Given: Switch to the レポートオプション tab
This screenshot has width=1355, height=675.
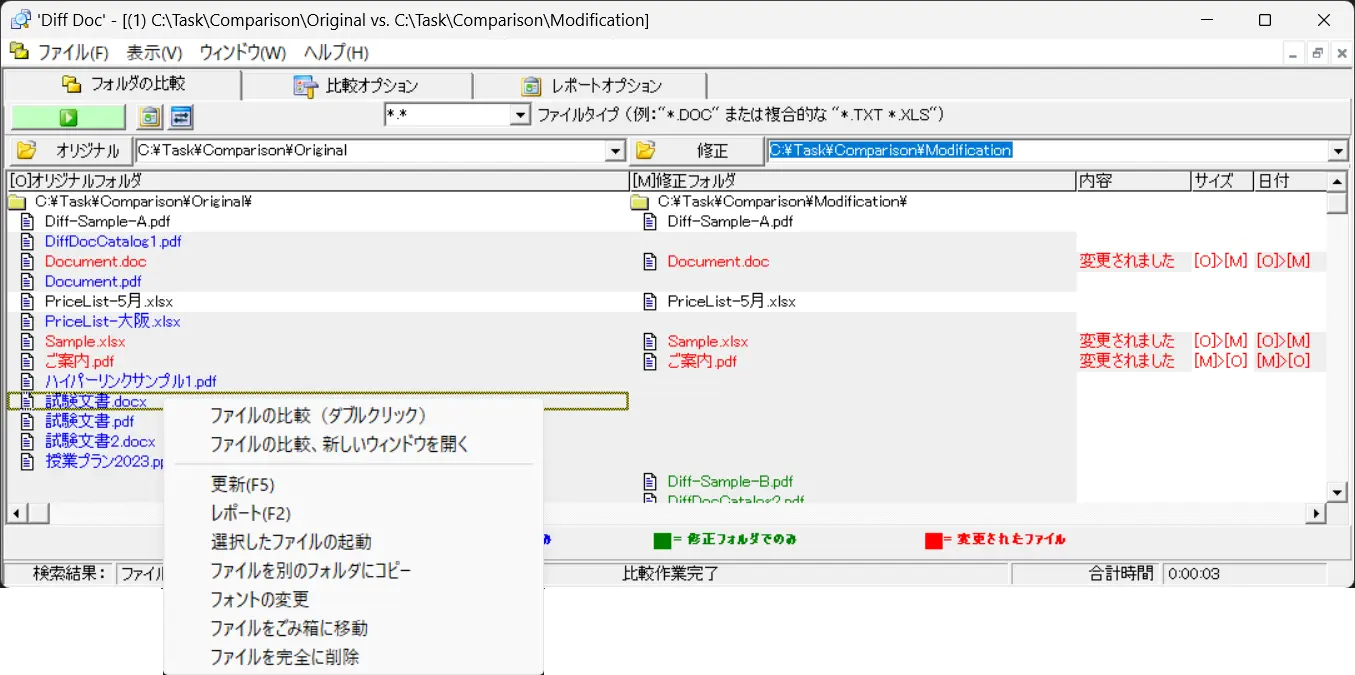Looking at the screenshot, I should point(590,86).
